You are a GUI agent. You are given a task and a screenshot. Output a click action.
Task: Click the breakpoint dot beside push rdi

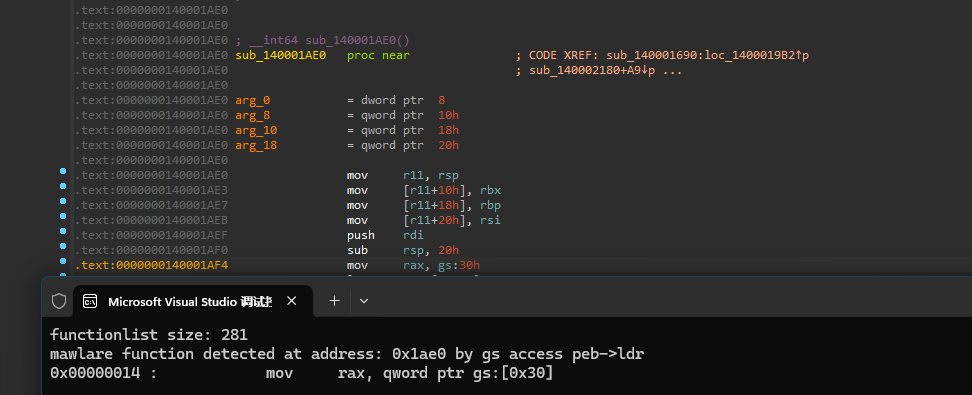coord(63,231)
